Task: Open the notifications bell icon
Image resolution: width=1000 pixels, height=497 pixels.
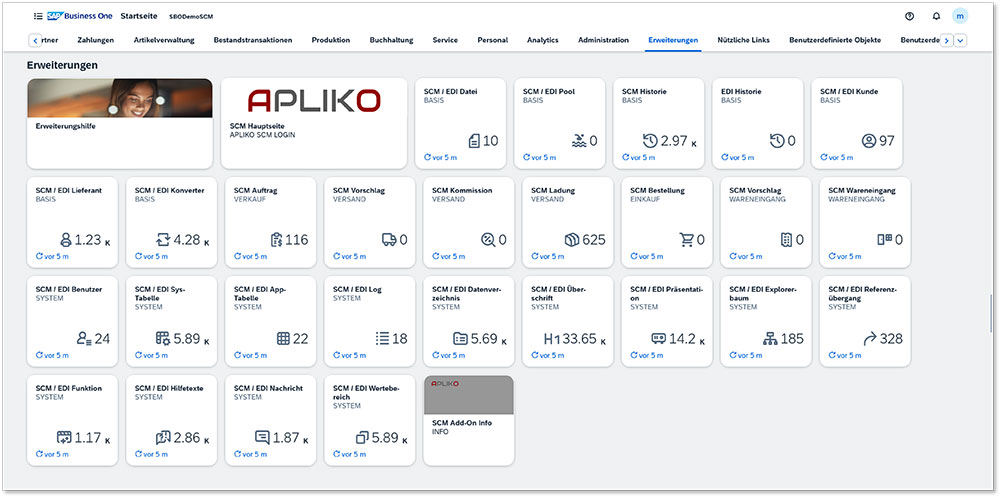Action: click(x=936, y=16)
